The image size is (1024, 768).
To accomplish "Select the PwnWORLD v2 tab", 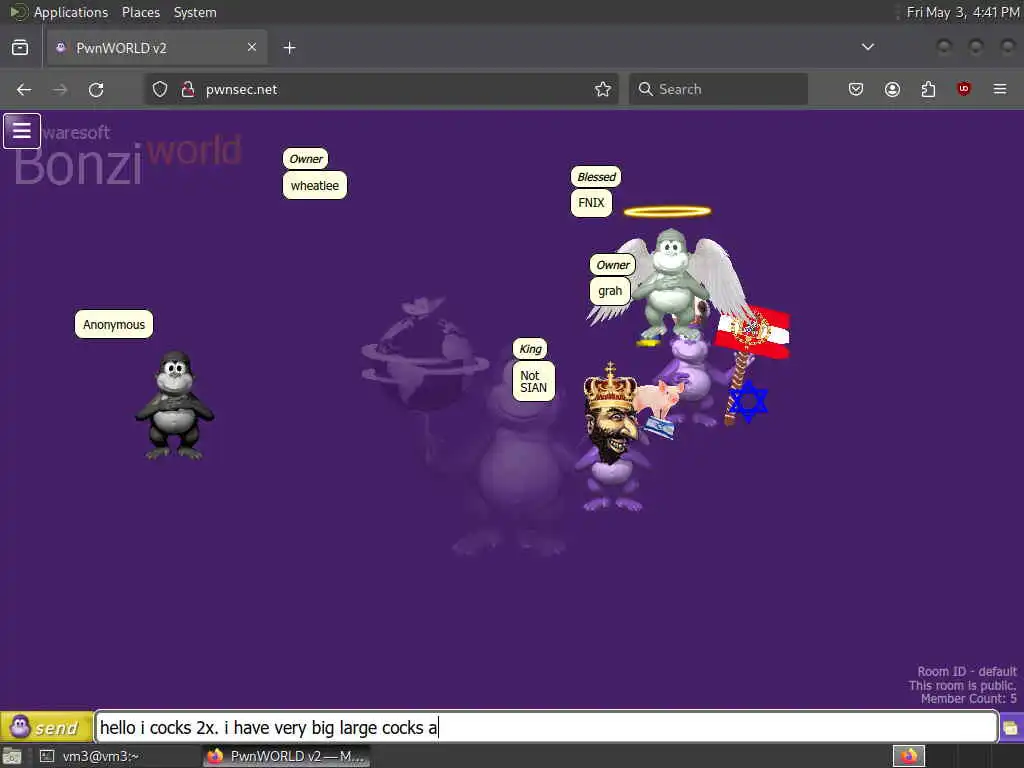I will click(x=157, y=48).
